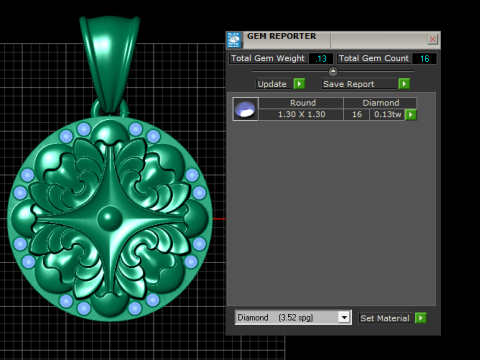Click the Save Report label
480x360 pixels.
click(359, 84)
